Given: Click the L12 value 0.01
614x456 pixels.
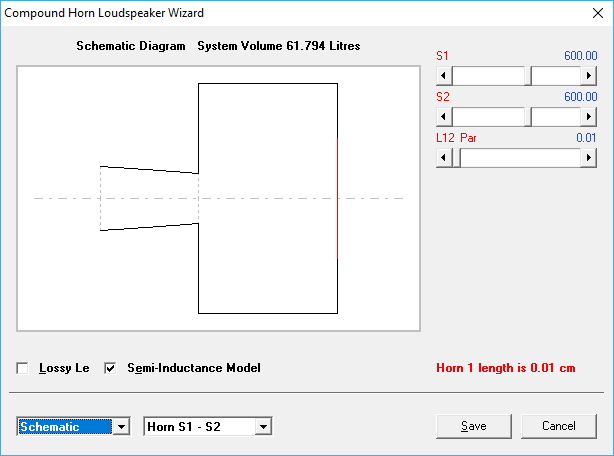Looking at the screenshot, I should pos(586,138).
